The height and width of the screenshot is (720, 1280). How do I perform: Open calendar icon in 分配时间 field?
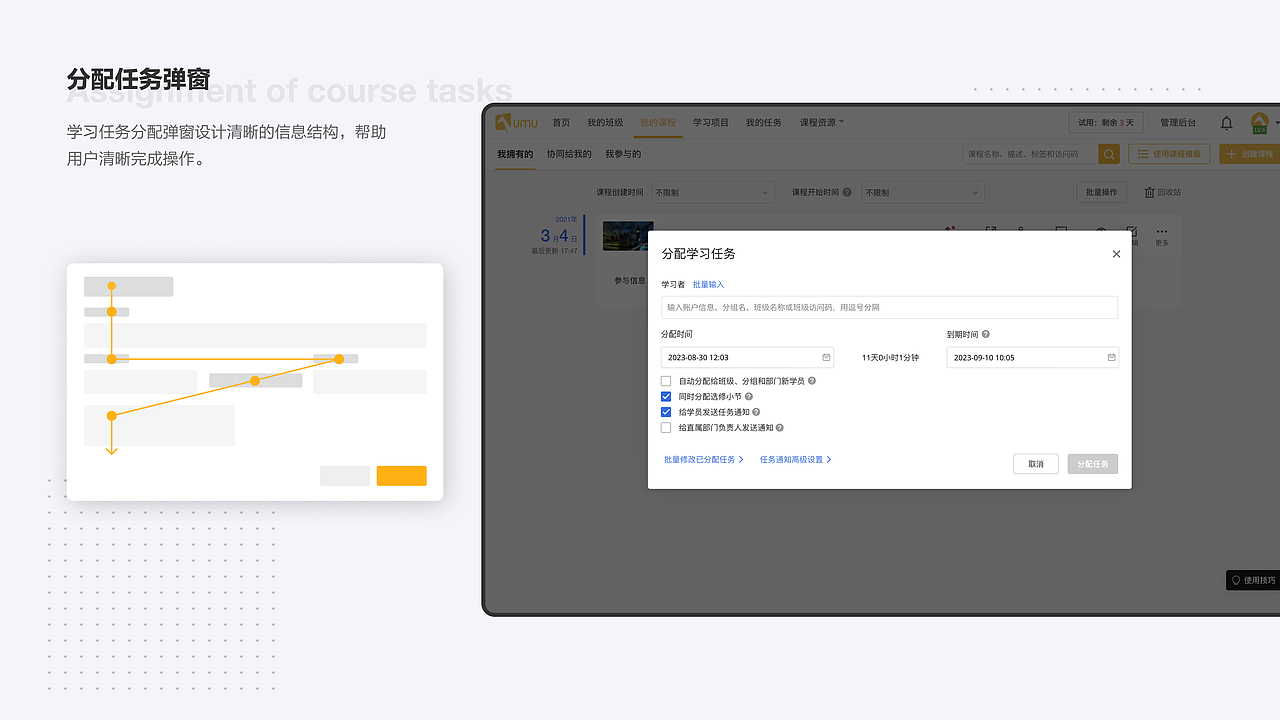(x=826, y=357)
